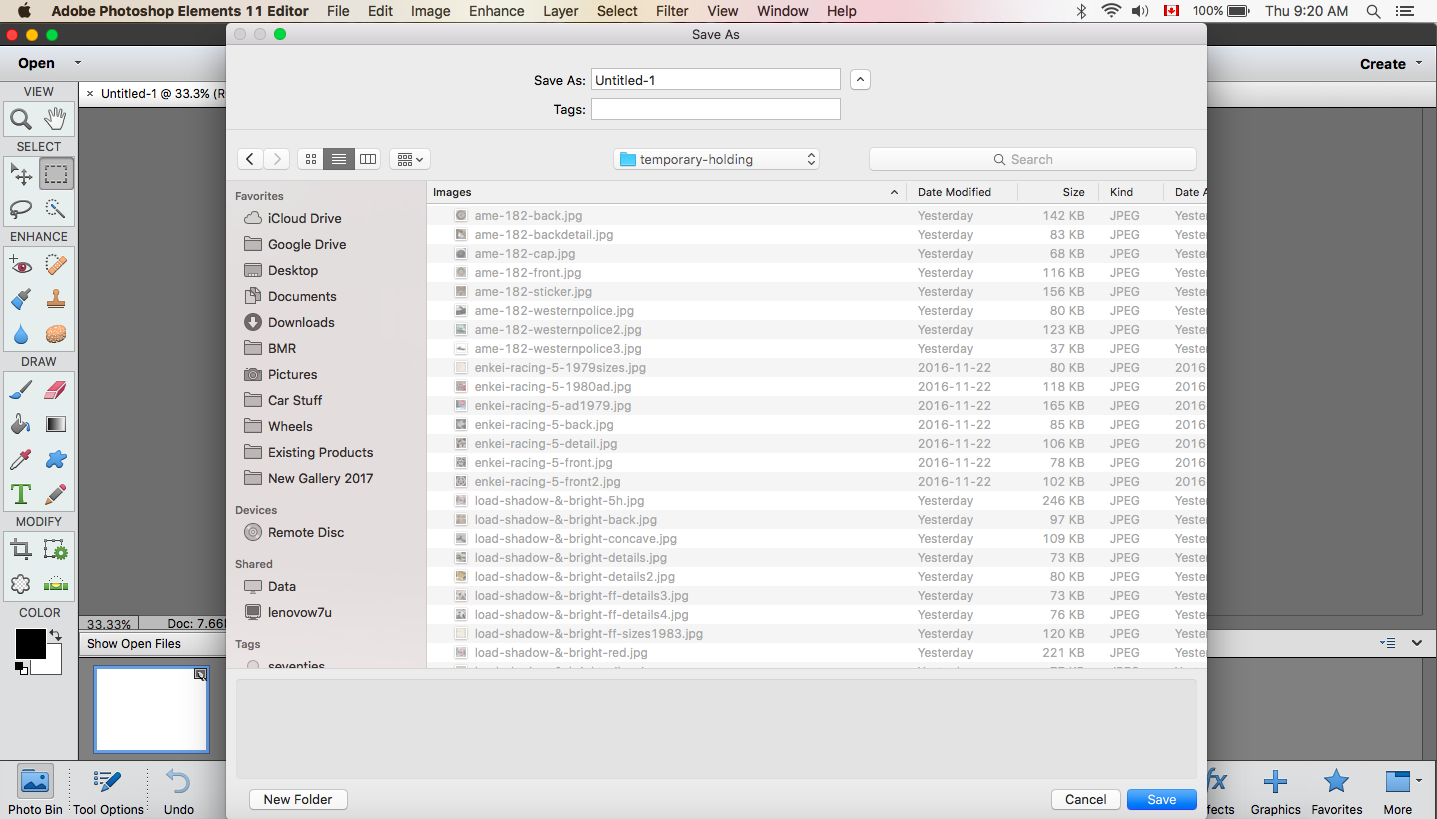Select the Cookie Cutter tool
1437x819 pixels.
click(21, 584)
